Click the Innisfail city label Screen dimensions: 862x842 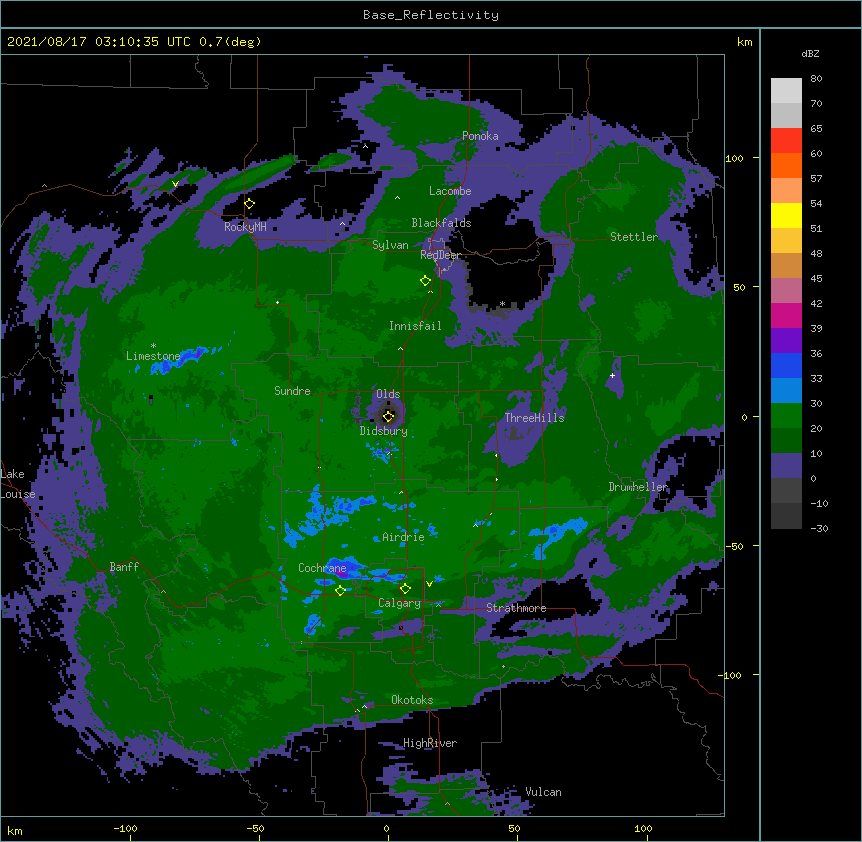pyautogui.click(x=415, y=326)
